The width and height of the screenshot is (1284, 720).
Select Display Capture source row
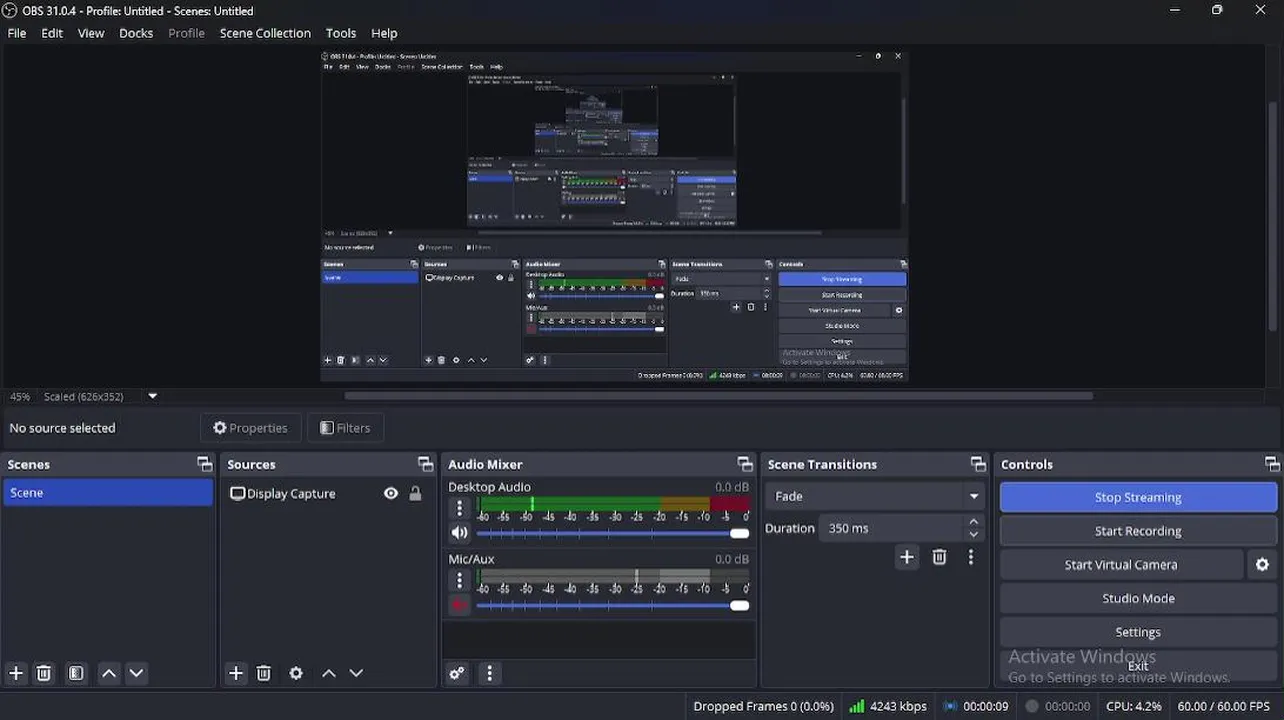point(327,493)
